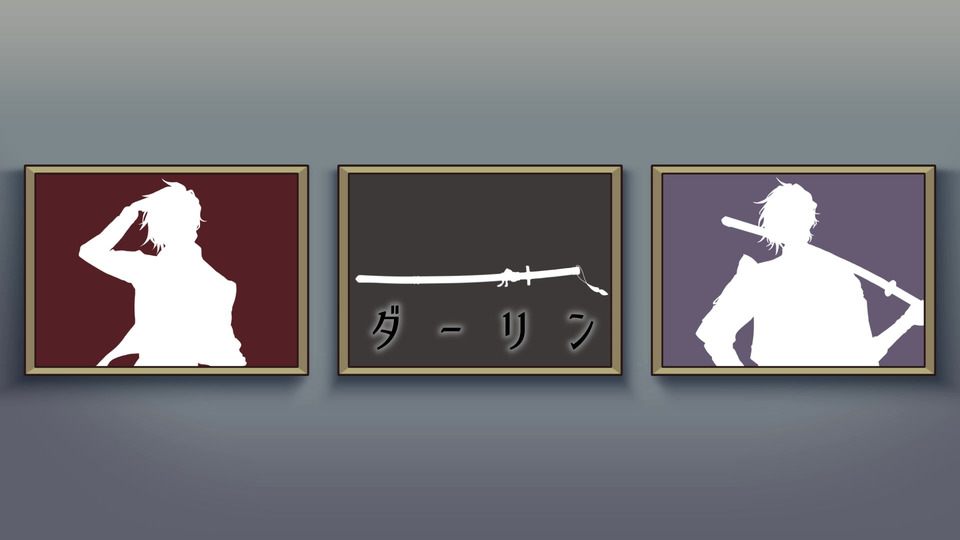Select the long dash character ー
The image size is (960, 540).
point(451,331)
